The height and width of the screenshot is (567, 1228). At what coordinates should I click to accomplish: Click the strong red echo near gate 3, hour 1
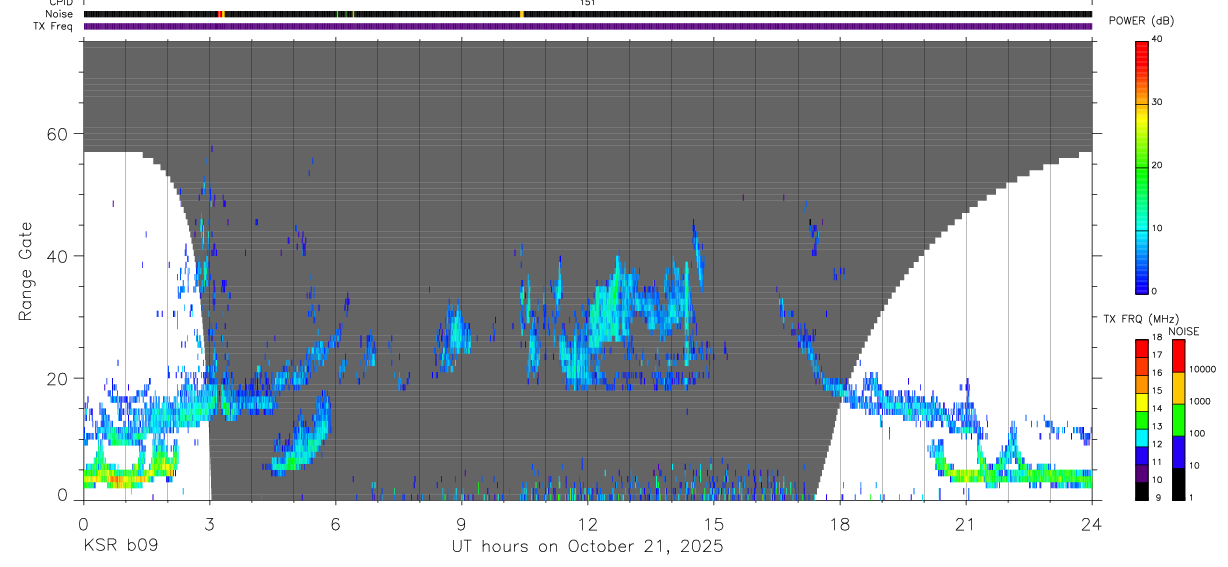click(118, 481)
